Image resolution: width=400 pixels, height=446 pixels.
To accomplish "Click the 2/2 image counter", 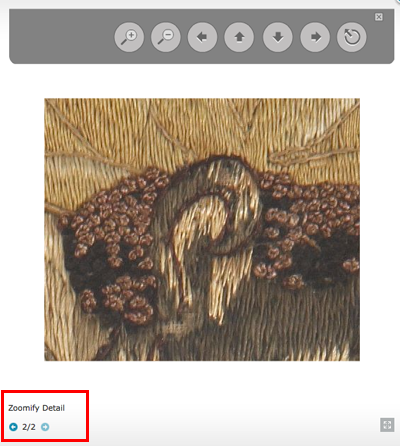I will coord(29,427).
